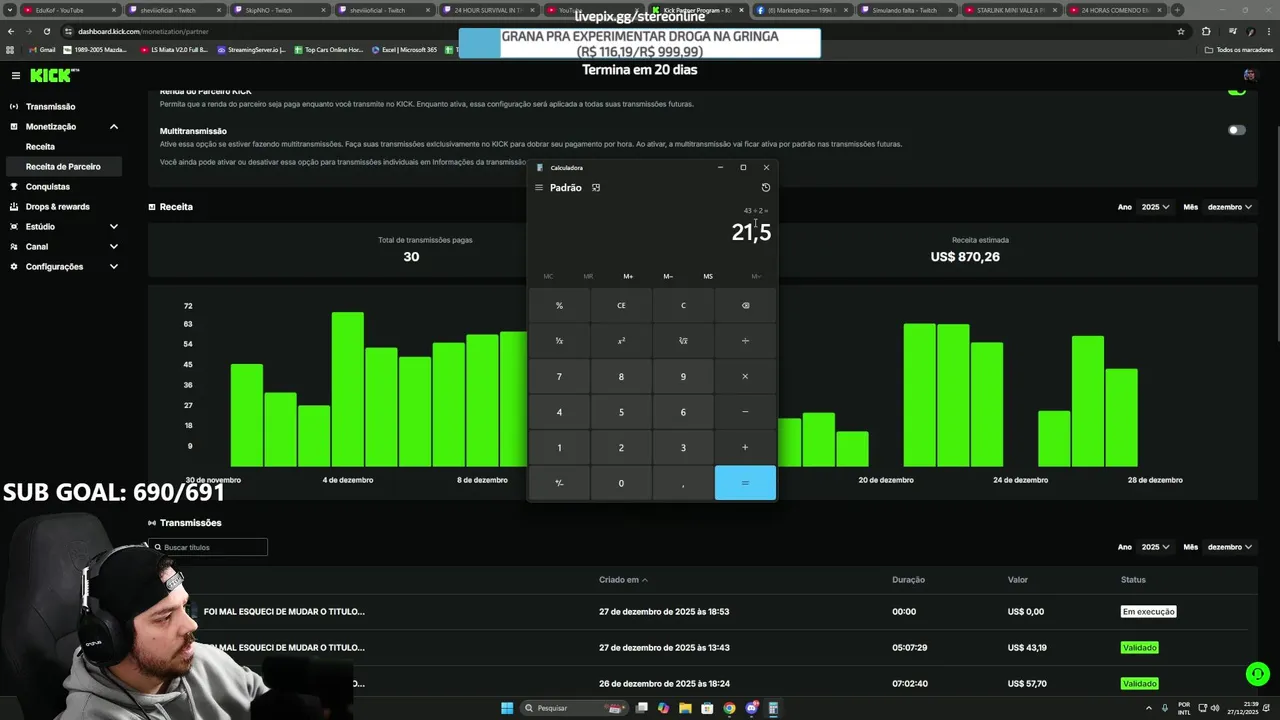Click the blue equals key in Calculator
Viewport: 1280px width, 720px height.
(745, 483)
